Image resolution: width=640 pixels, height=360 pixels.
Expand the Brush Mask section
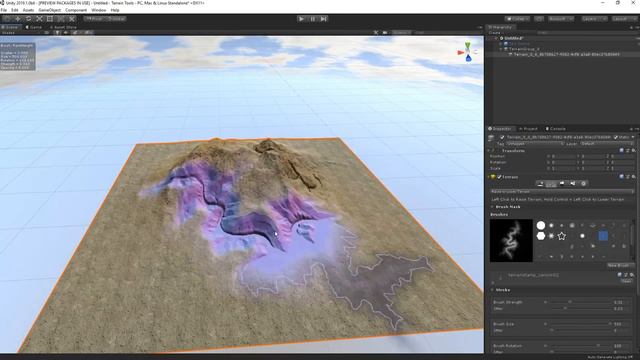(x=492, y=207)
